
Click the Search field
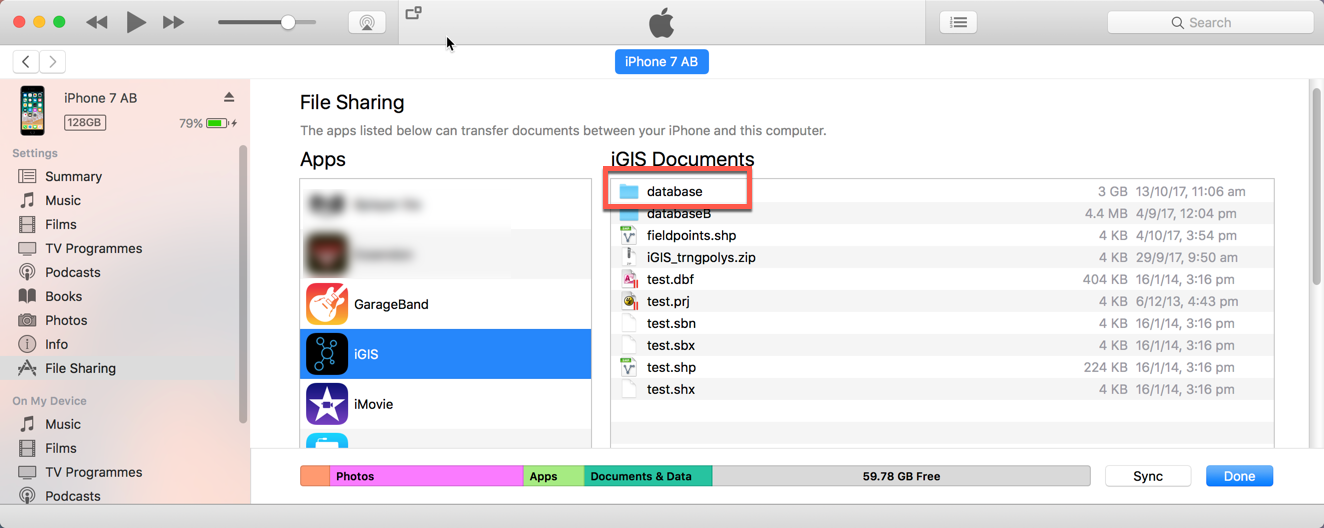click(1210, 22)
